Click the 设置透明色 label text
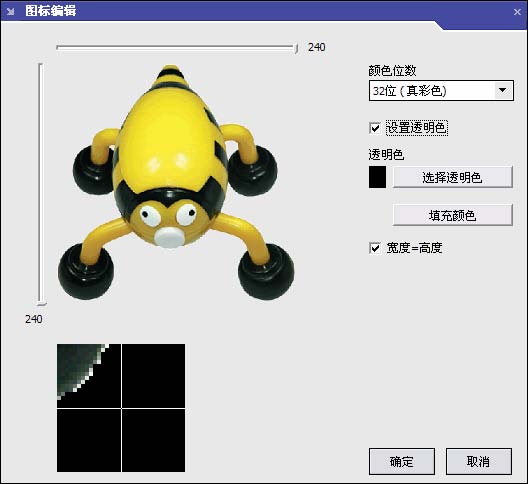This screenshot has height=484, width=528. pyautogui.click(x=417, y=128)
